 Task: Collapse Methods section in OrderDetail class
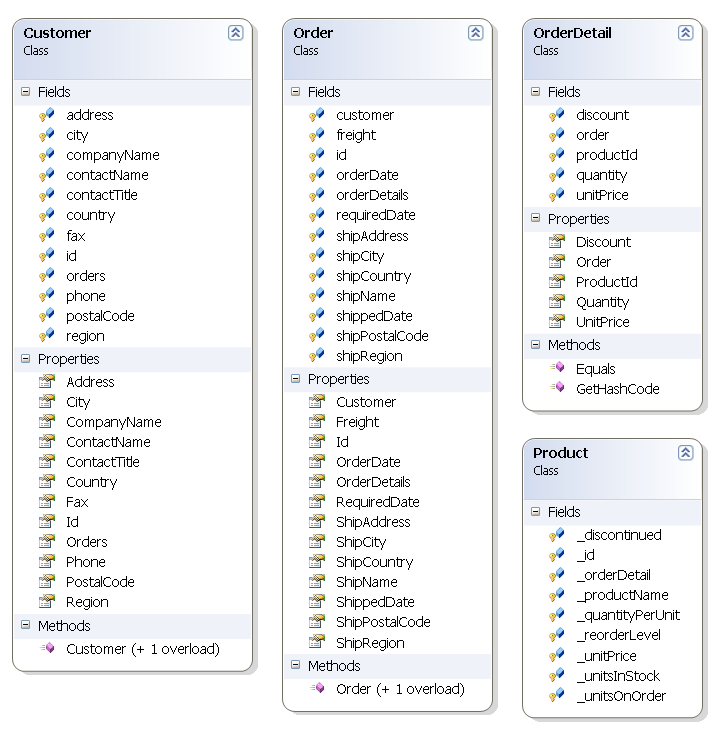coord(535,345)
